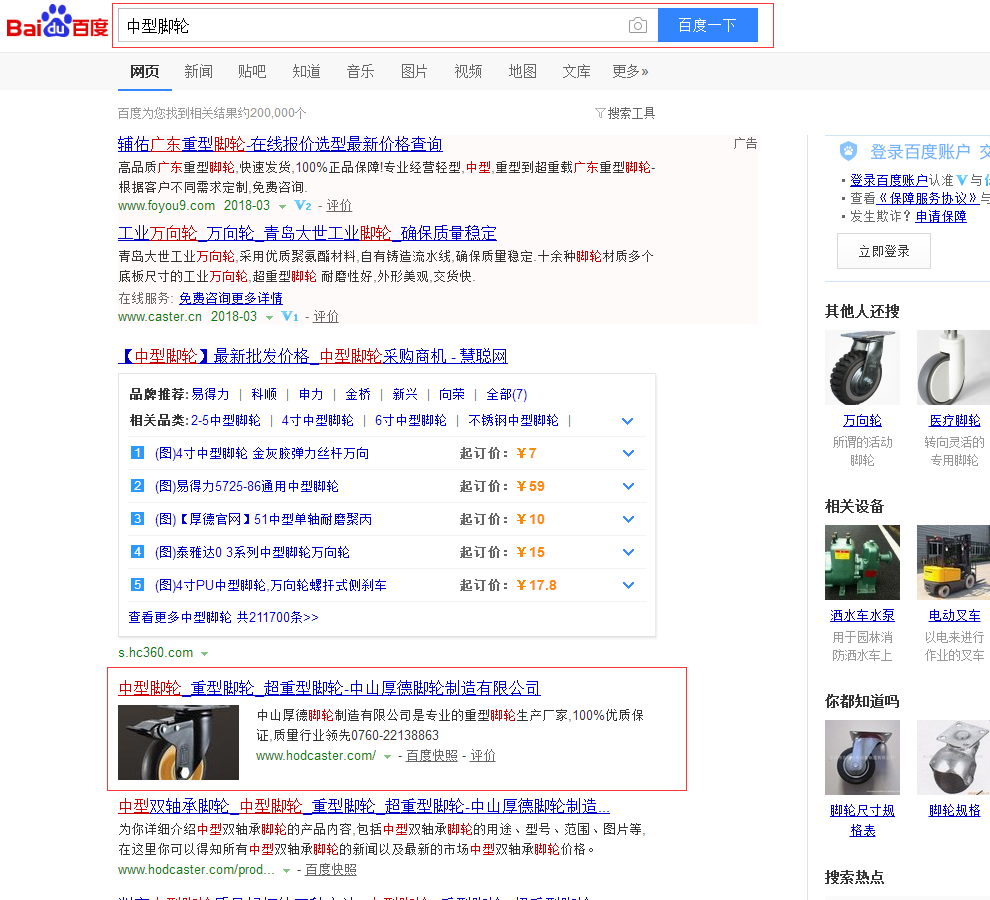Open the 更多» tab menu

630,71
